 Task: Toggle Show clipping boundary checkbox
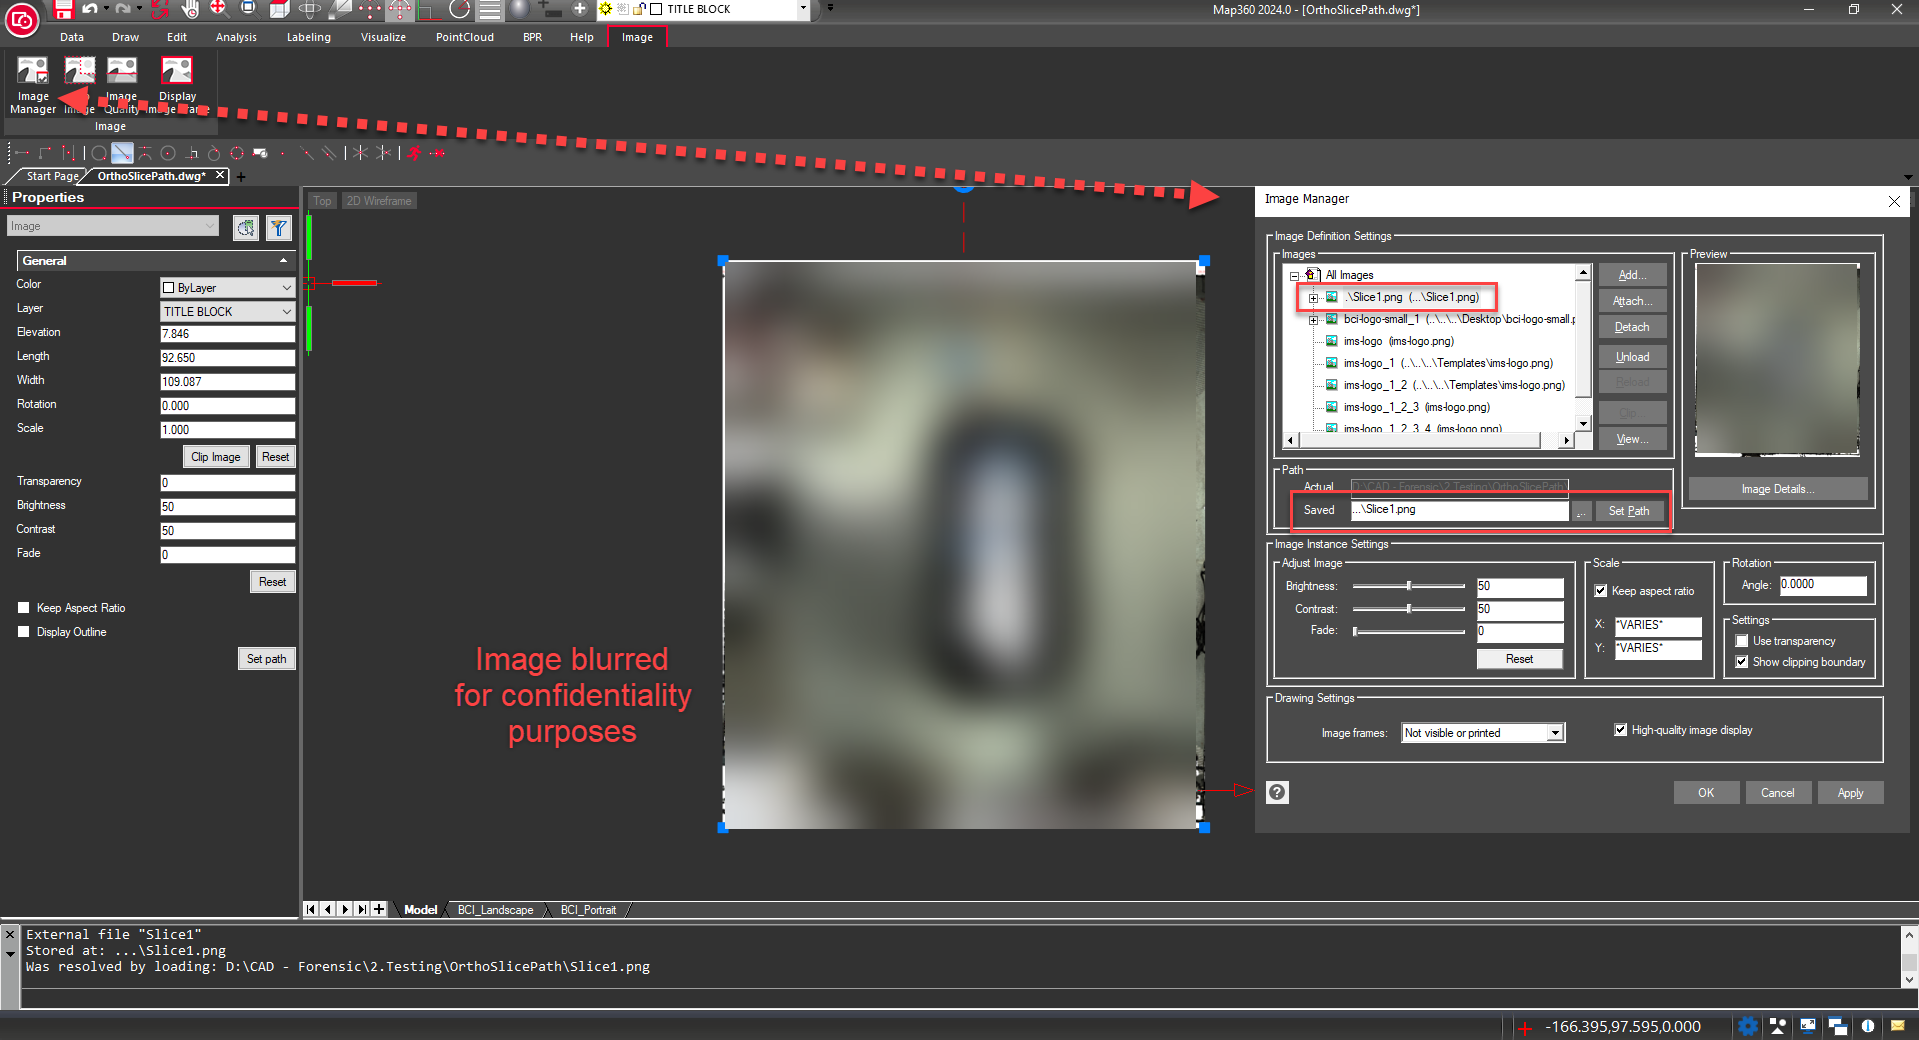pyautogui.click(x=1742, y=662)
